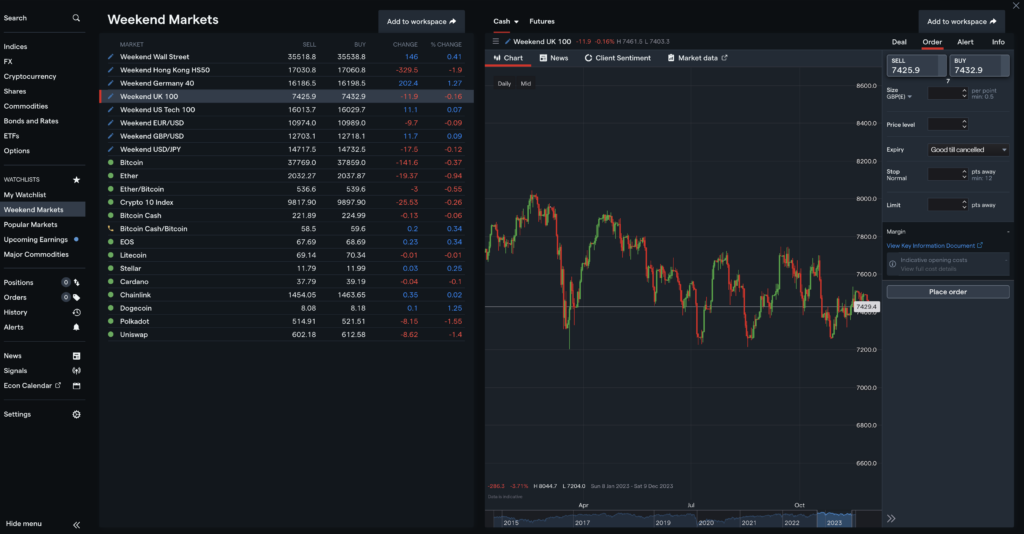Screen dimensions: 1024x534
Task: Open the chart hamburger menu icon
Action: pos(495,41)
